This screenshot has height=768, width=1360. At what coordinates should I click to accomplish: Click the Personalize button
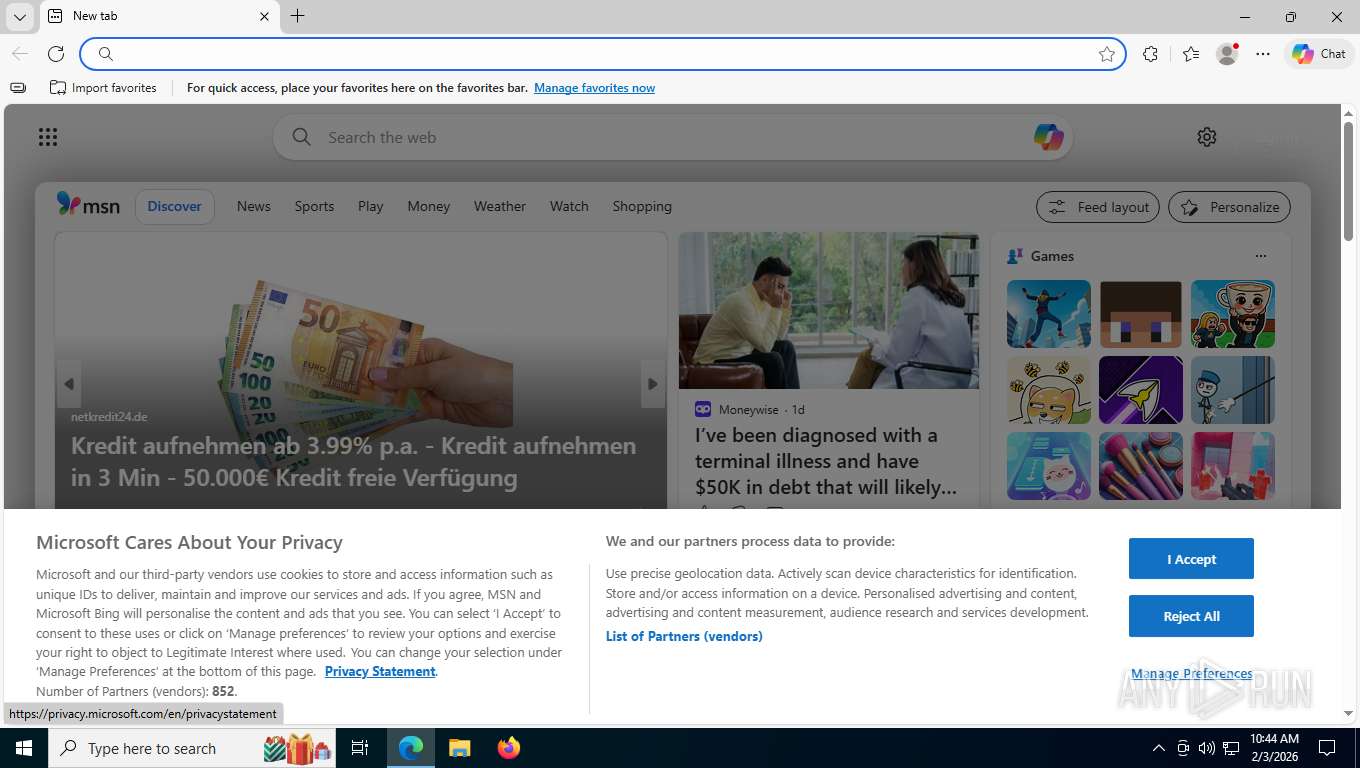(x=1229, y=207)
